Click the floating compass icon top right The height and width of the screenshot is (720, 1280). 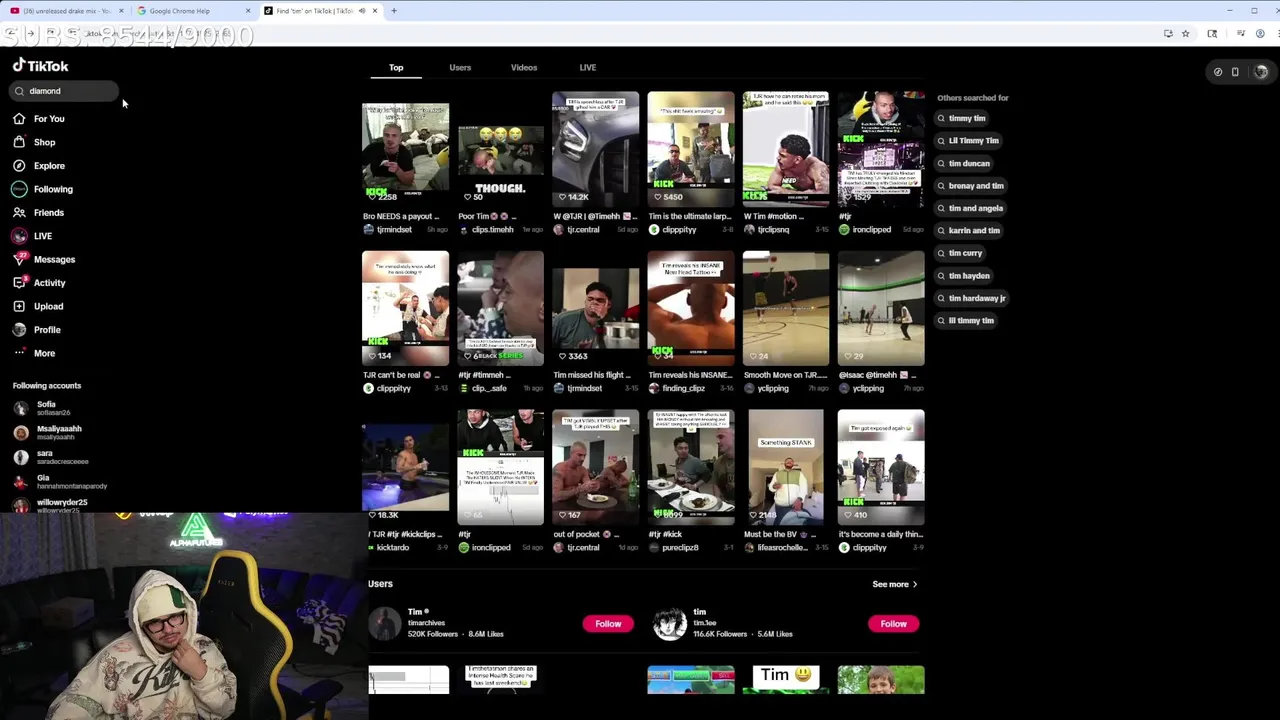tap(1218, 72)
